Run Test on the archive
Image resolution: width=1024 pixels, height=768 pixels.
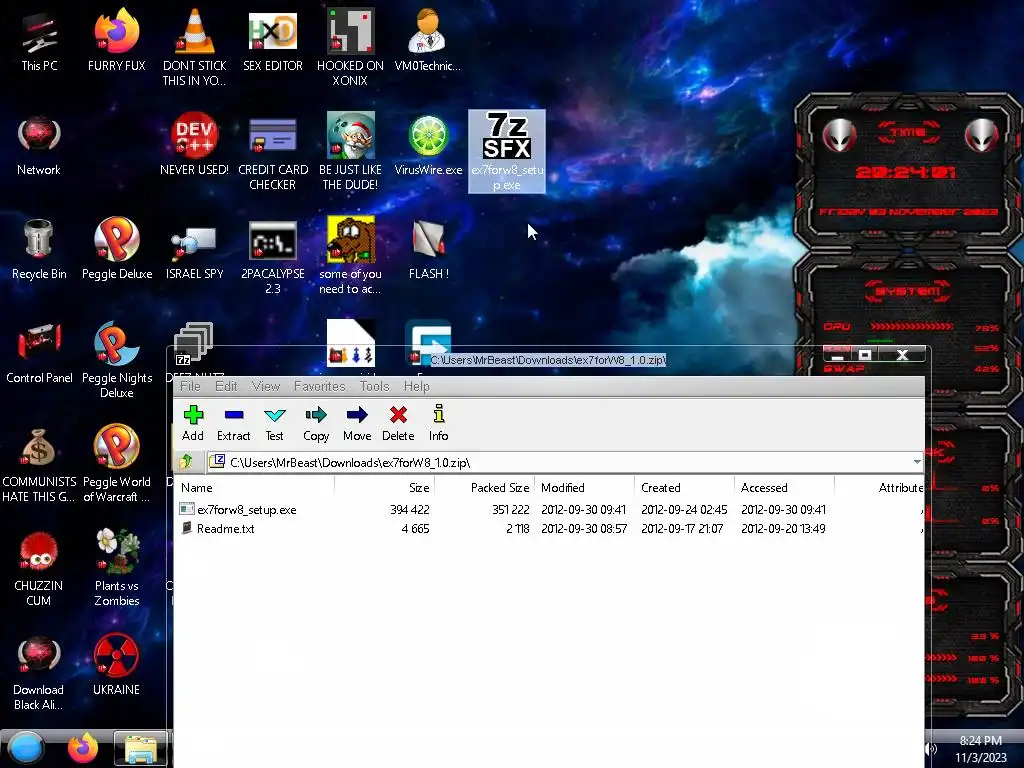[274, 423]
